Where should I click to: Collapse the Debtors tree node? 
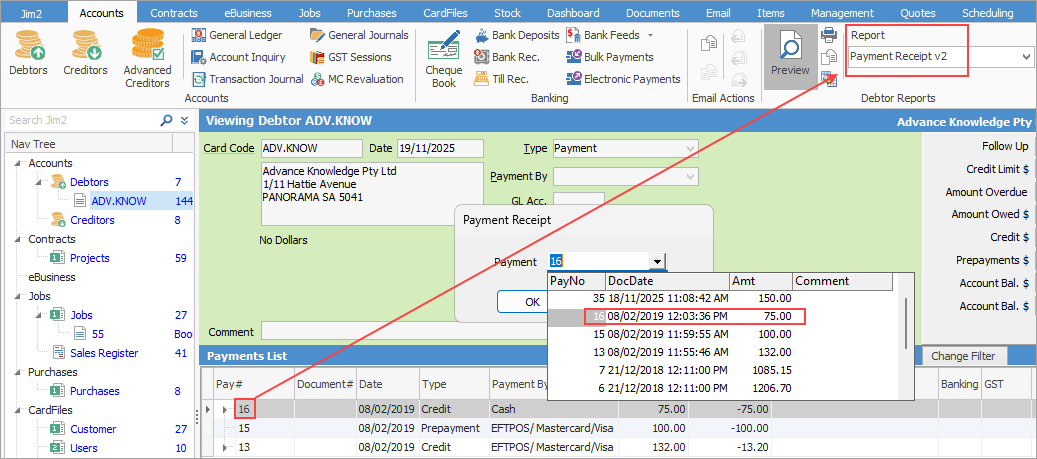(x=40, y=182)
